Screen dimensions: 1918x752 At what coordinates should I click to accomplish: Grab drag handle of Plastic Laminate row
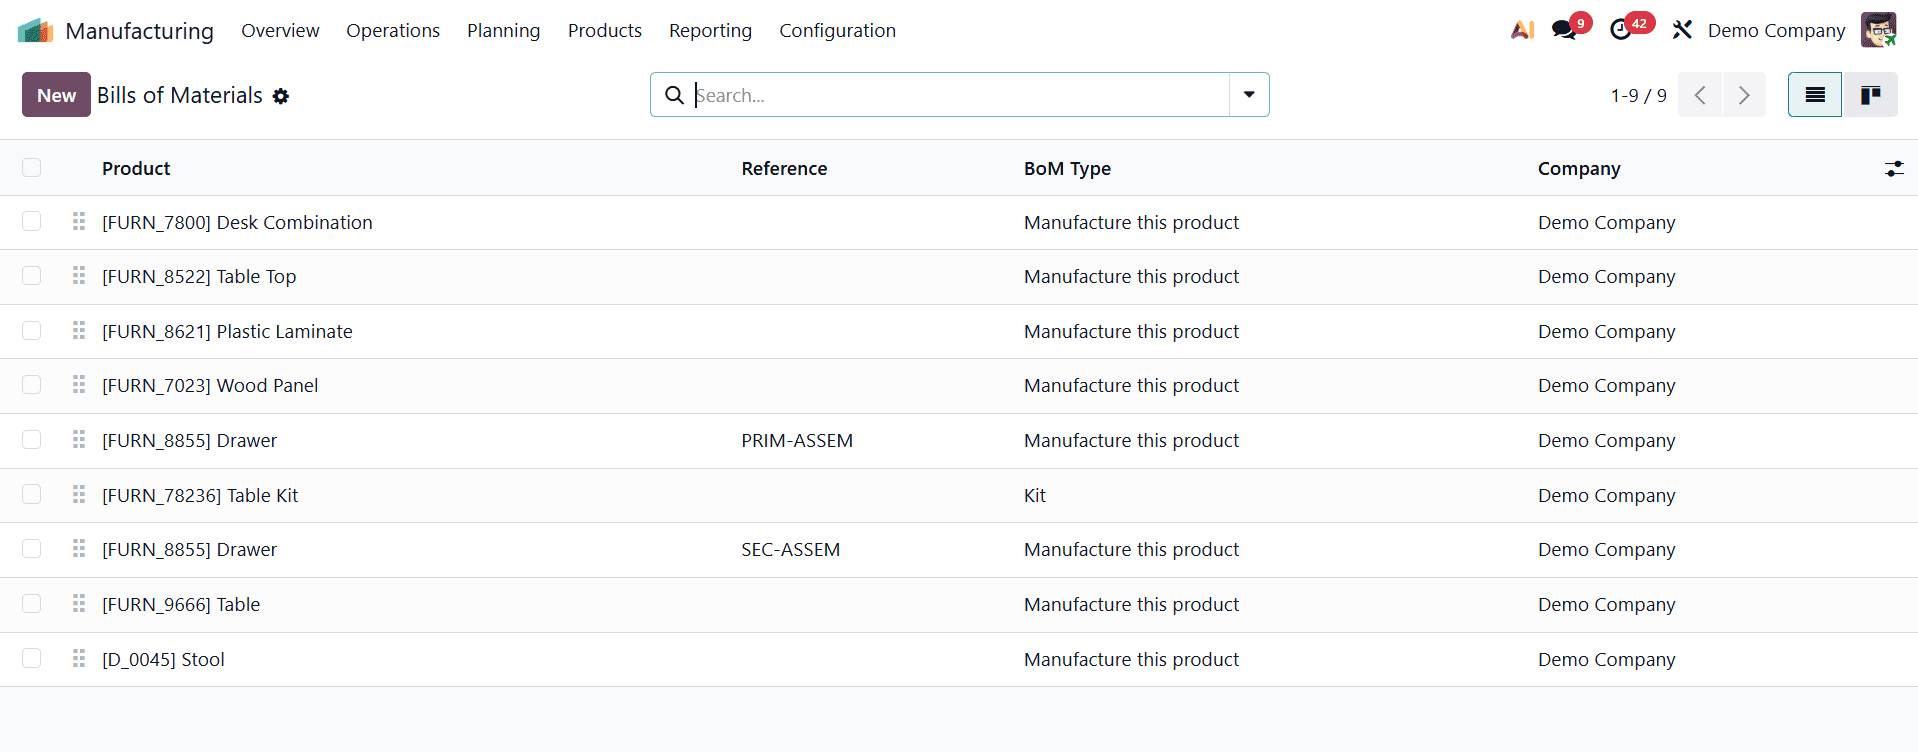tap(79, 330)
